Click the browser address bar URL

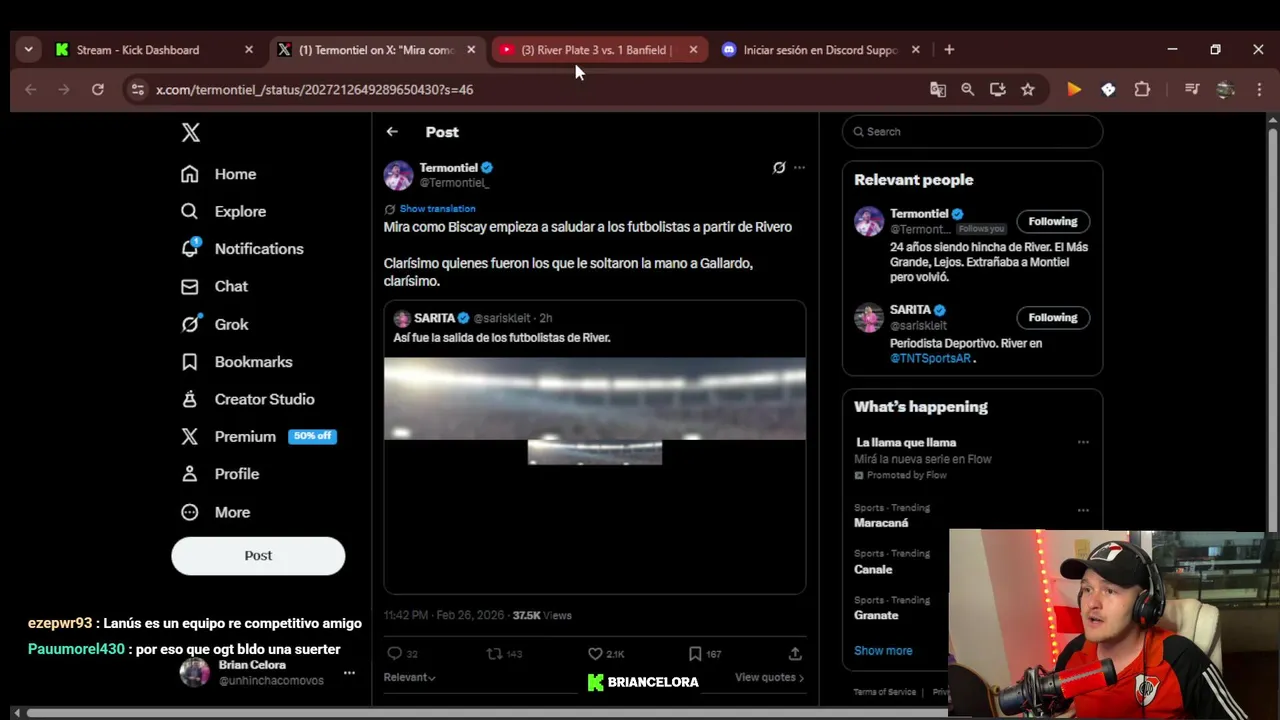(314, 89)
